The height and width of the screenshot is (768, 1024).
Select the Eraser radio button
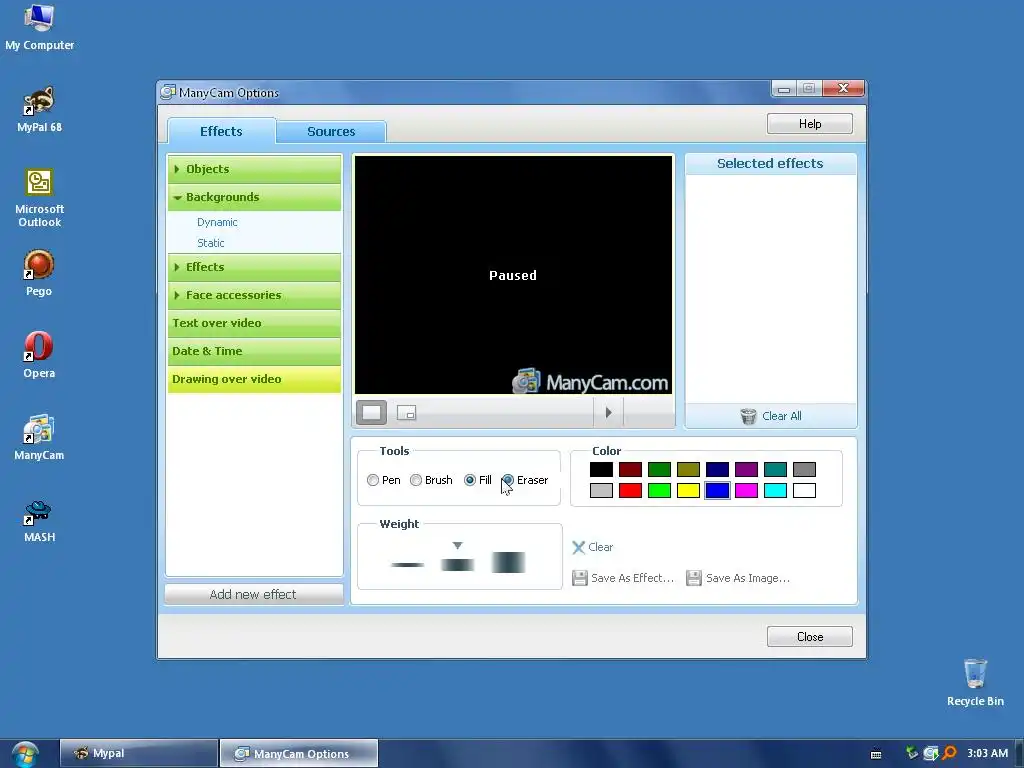(507, 480)
